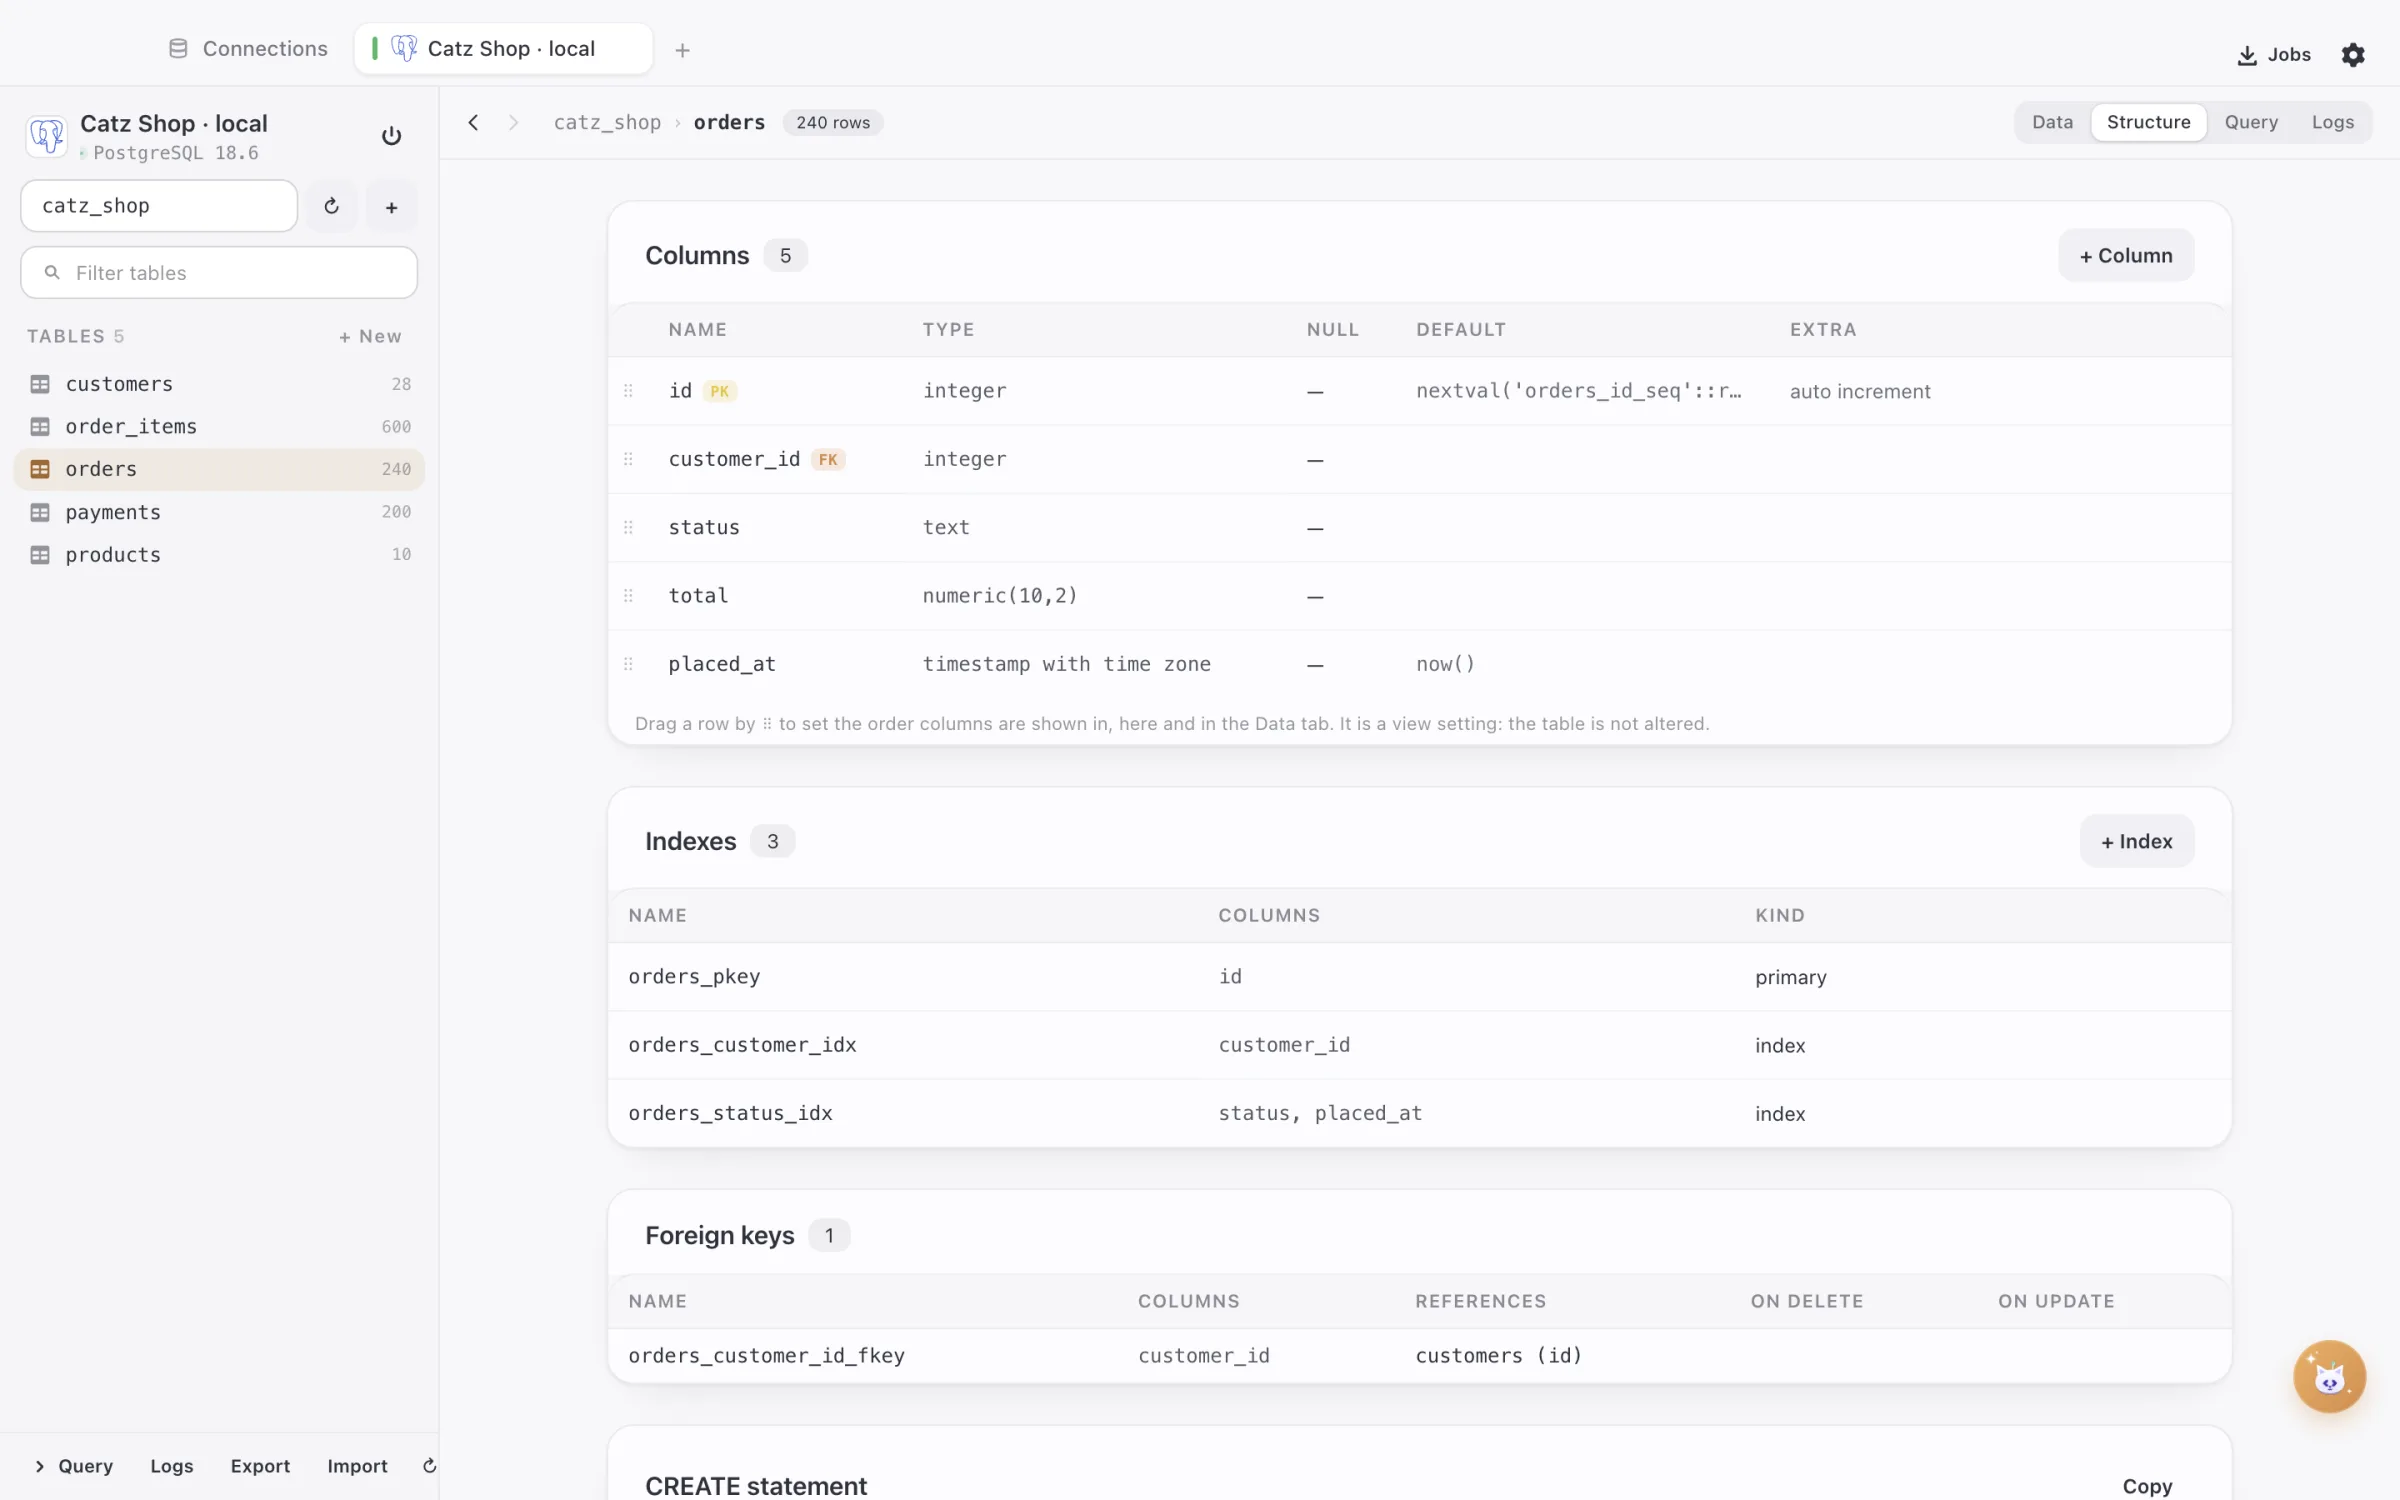Screen dimensions: 2400x1500
Task: Disconnect using the power icon
Action: (x=391, y=136)
